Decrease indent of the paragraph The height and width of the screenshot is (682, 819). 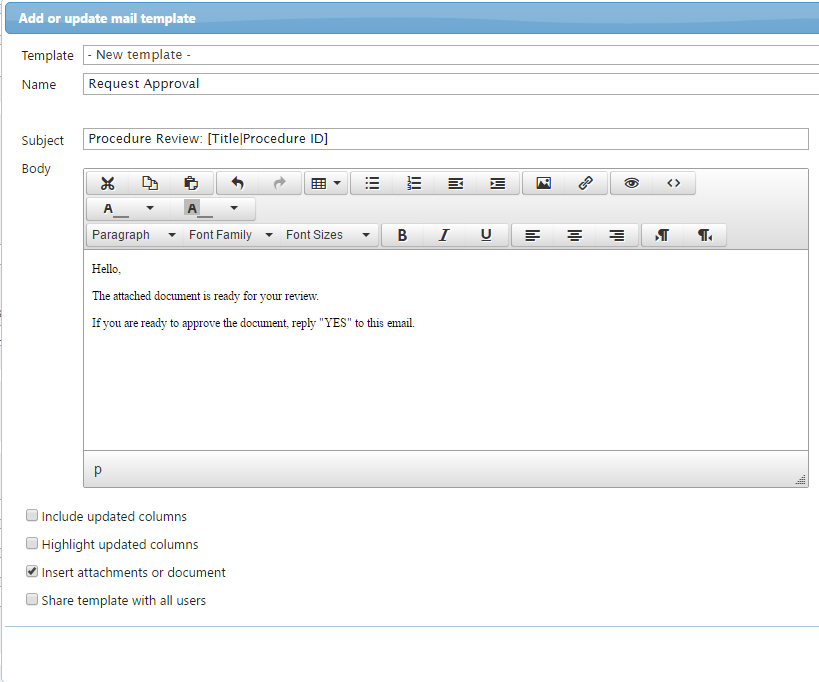pyautogui.click(x=455, y=183)
